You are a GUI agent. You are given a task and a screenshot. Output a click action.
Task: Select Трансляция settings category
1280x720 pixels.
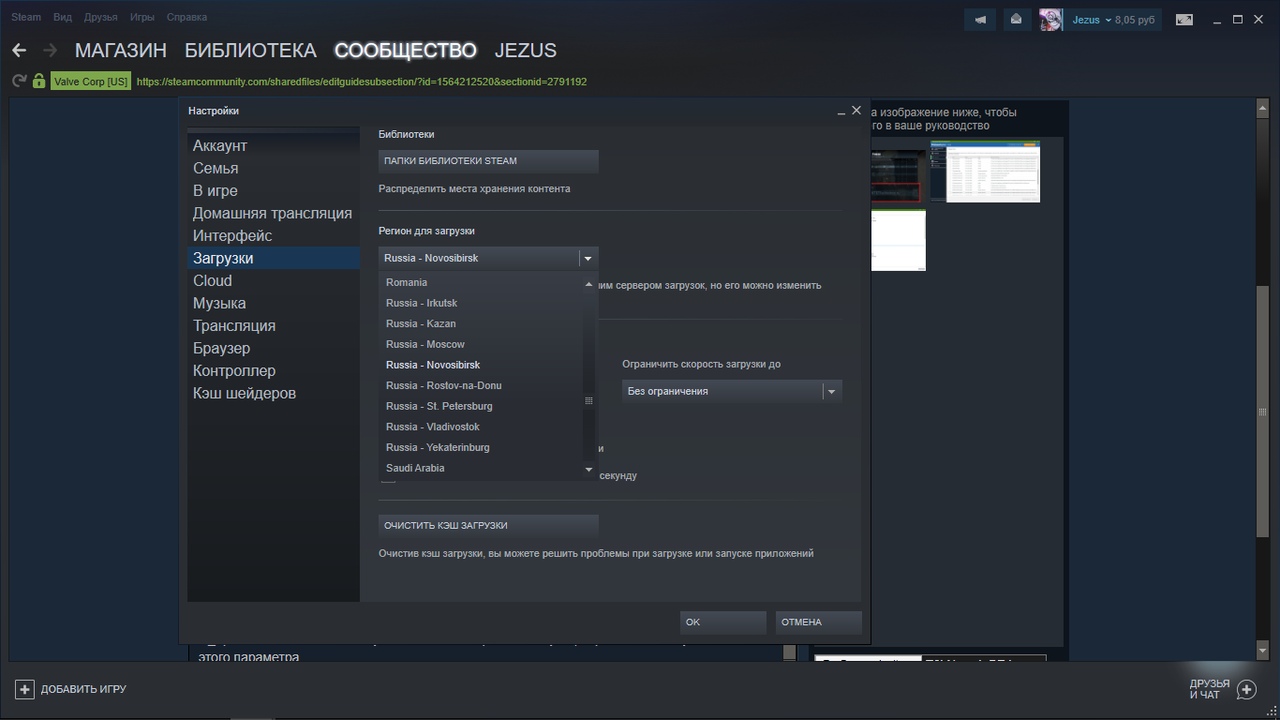[x=273, y=326]
